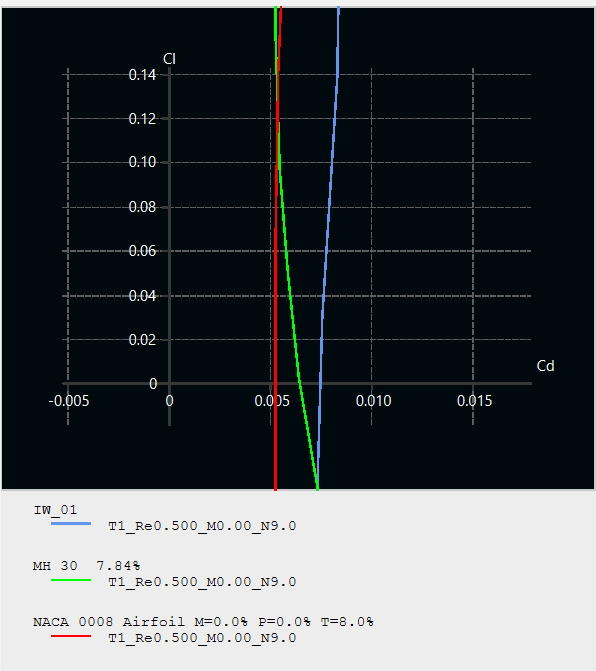596x671 pixels.
Task: Click MH 30 polar name T1_Re0.500
Action: (202, 582)
